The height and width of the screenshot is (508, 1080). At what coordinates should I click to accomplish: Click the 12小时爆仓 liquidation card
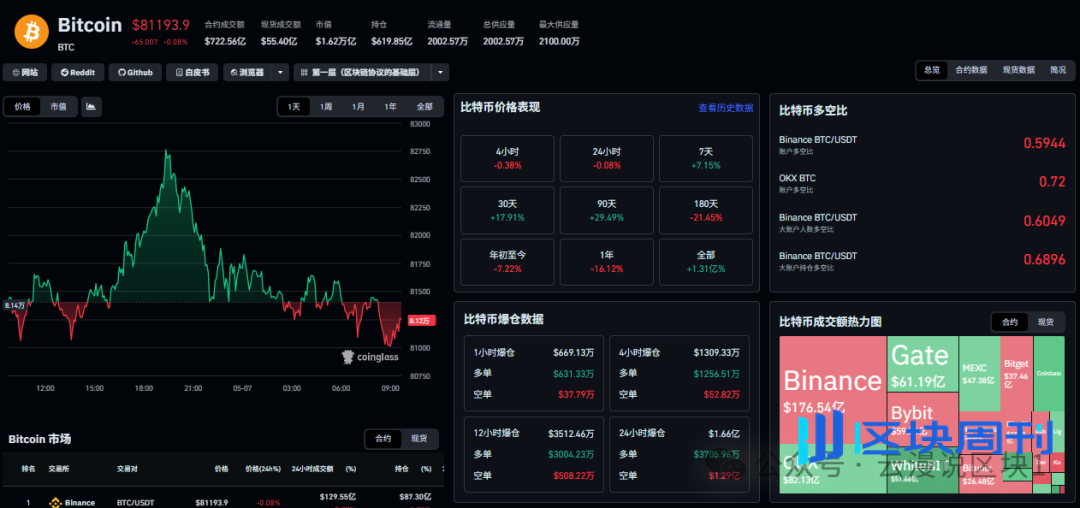(x=534, y=454)
